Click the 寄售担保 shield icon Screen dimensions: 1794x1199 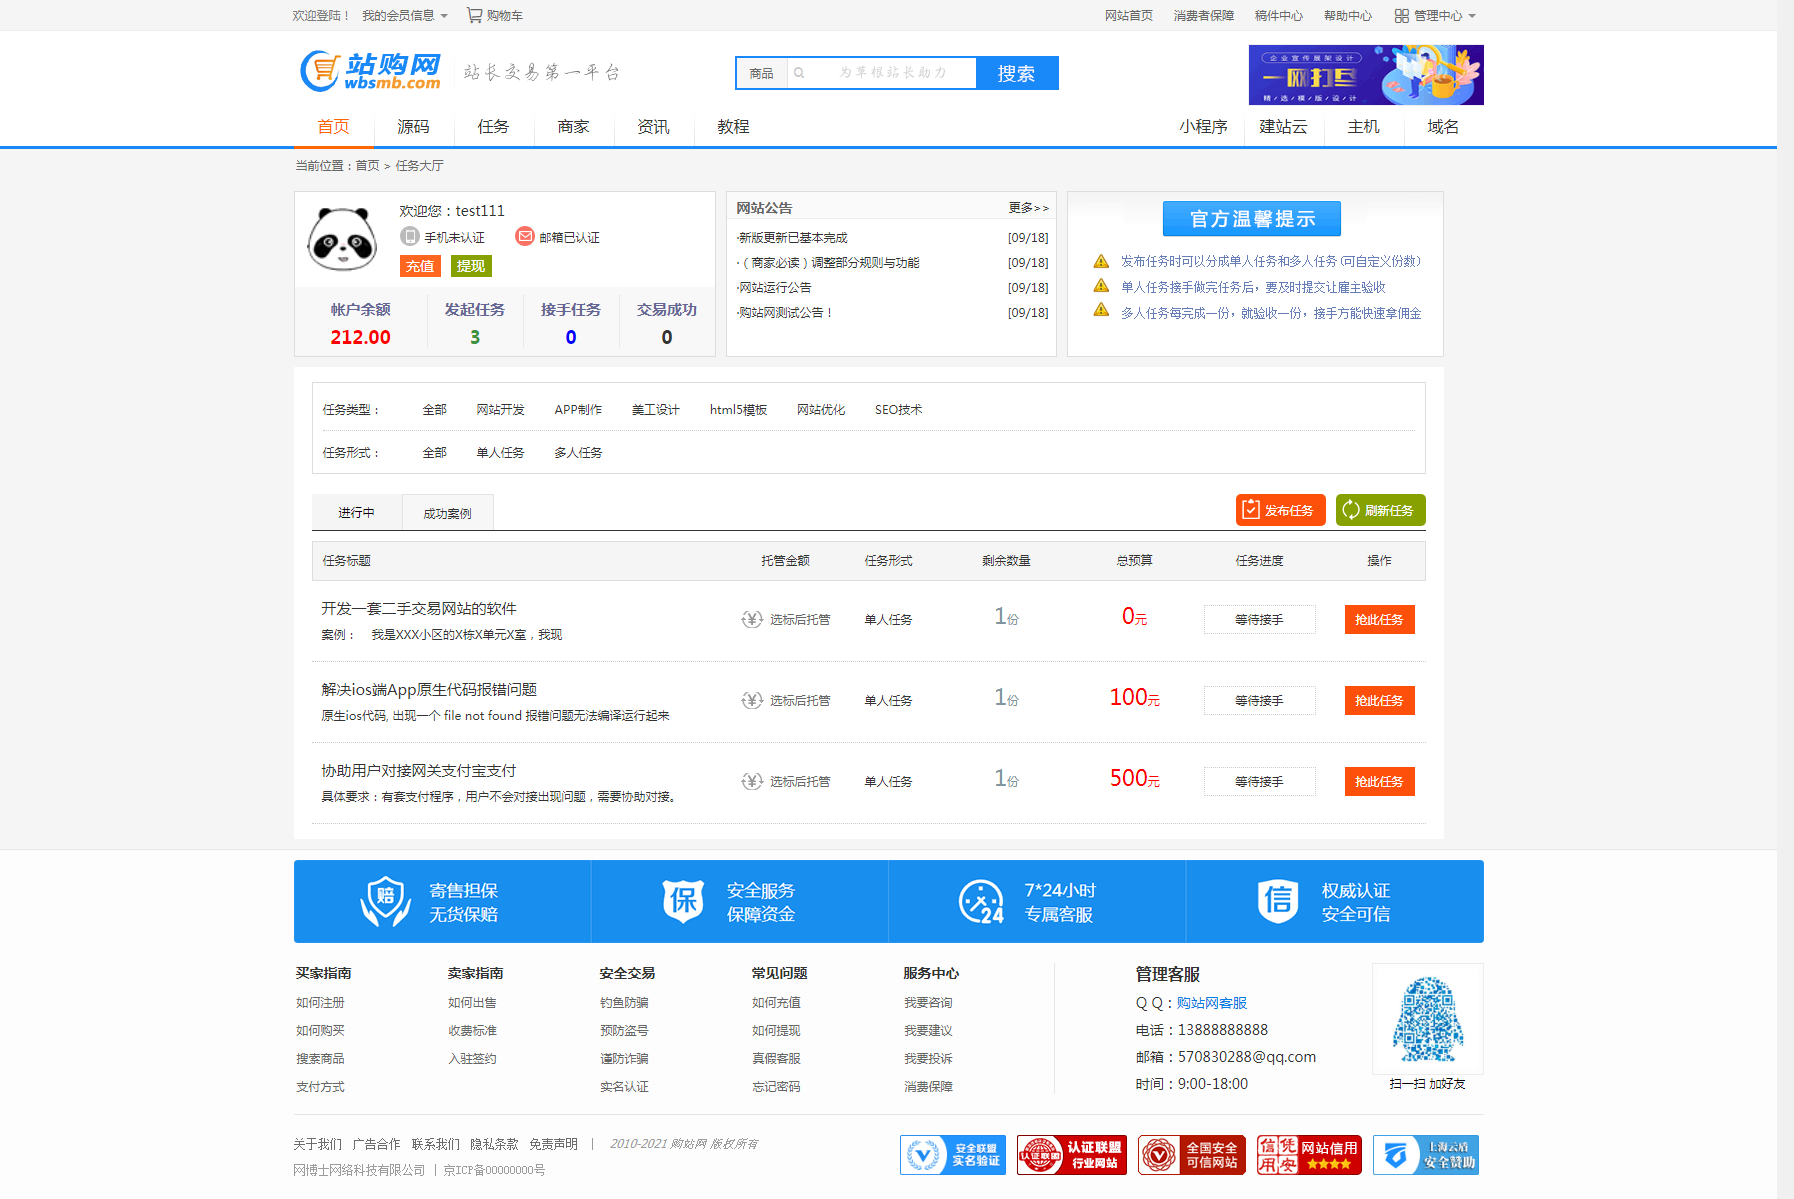pos(385,901)
